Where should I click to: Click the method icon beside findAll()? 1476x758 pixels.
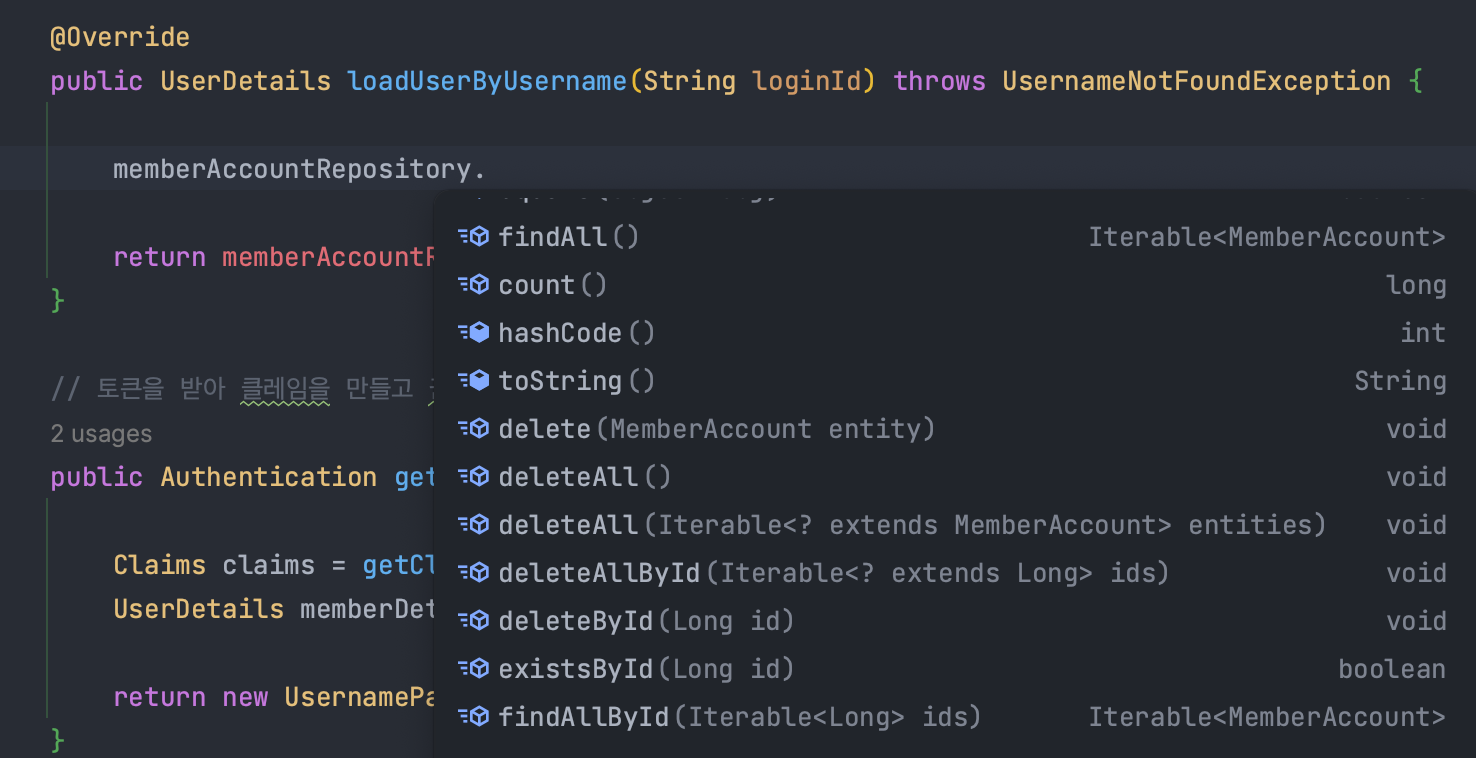(474, 236)
